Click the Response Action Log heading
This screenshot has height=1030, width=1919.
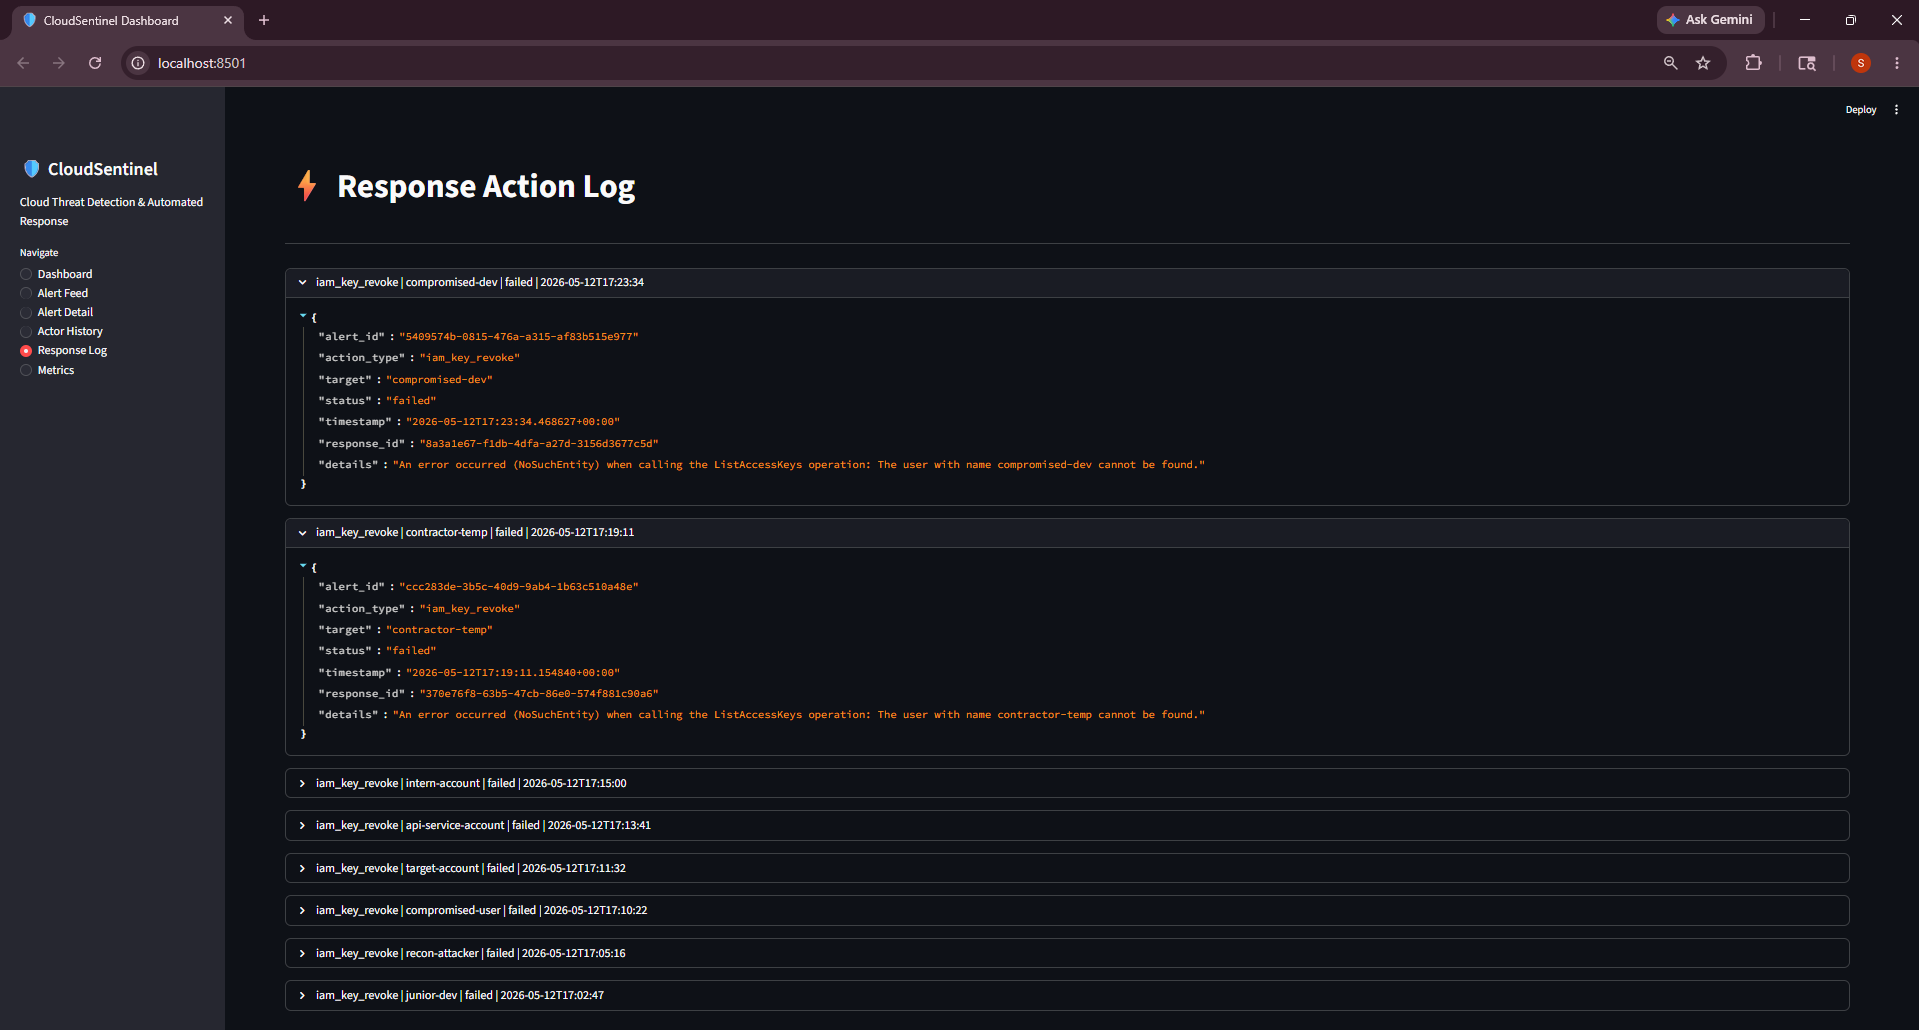pyautogui.click(x=486, y=187)
